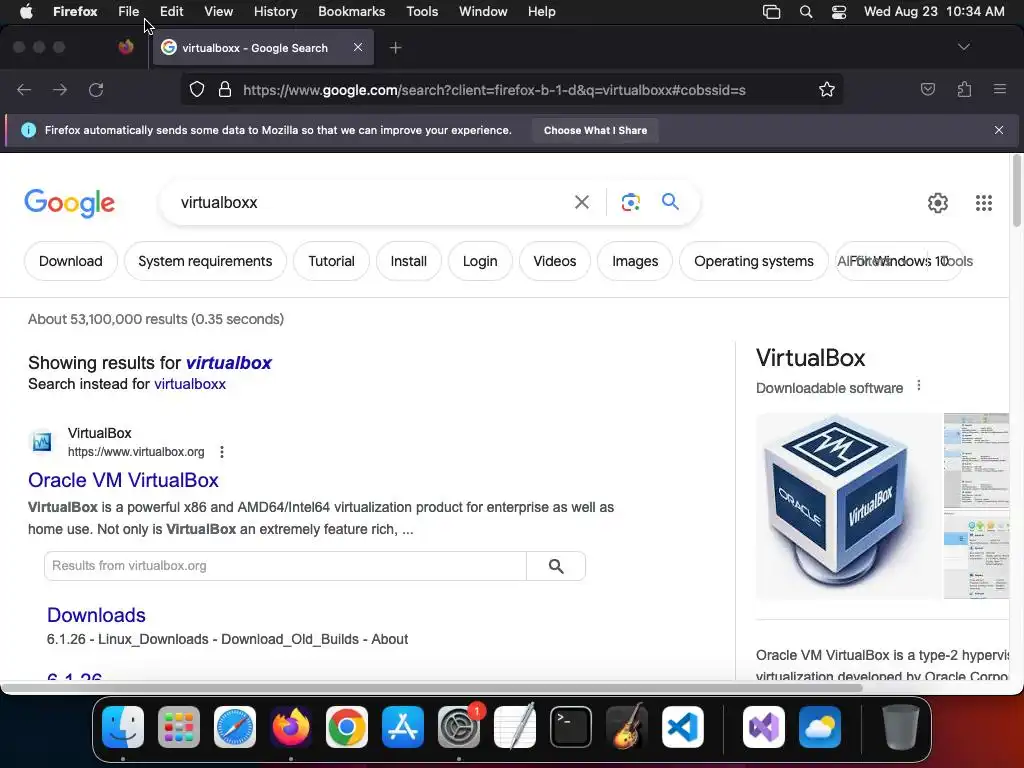Image resolution: width=1024 pixels, height=768 pixels.
Task: Click the corrected virtualbox suggestion link
Action: click(229, 362)
